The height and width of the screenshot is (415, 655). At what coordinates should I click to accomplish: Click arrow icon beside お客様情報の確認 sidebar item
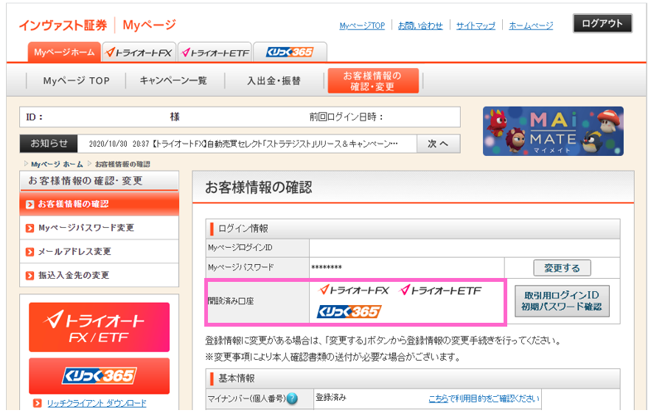30,204
